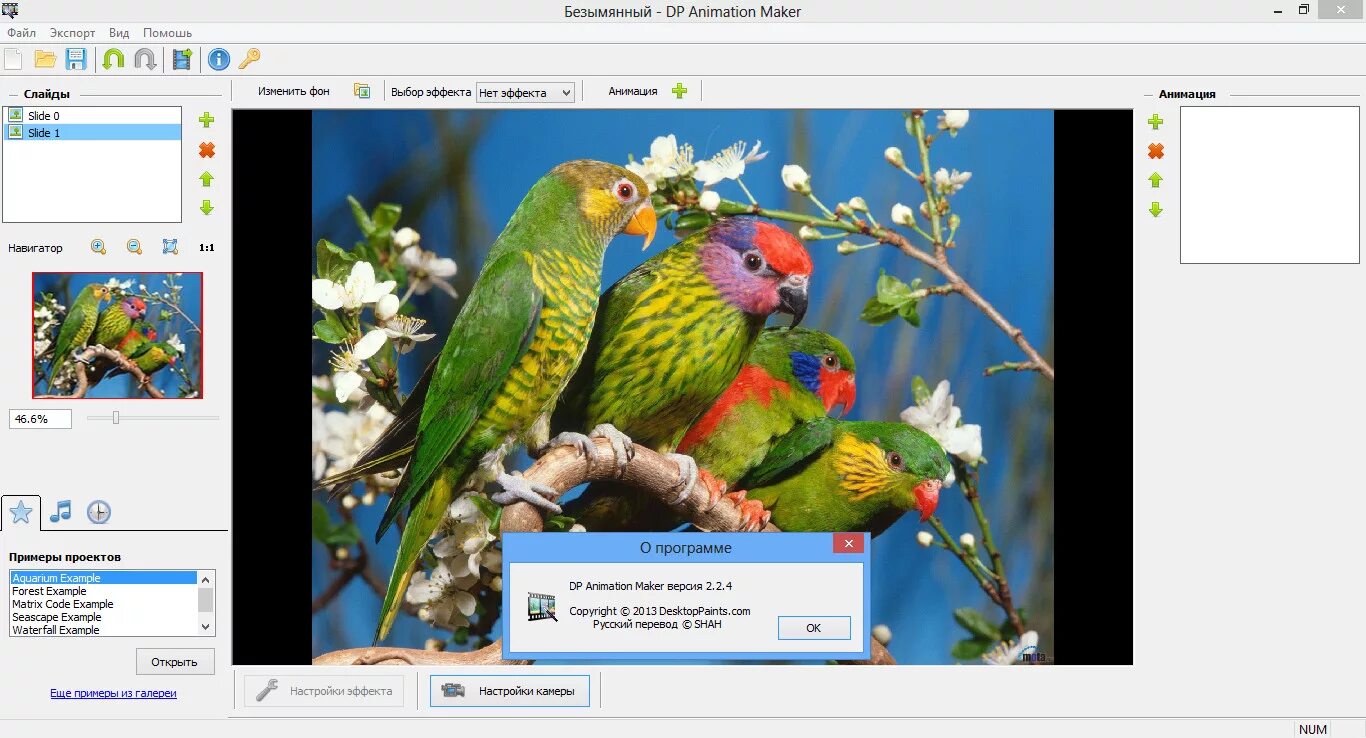Click the app icon in the title bar
This screenshot has height=738, width=1366.
[10, 11]
